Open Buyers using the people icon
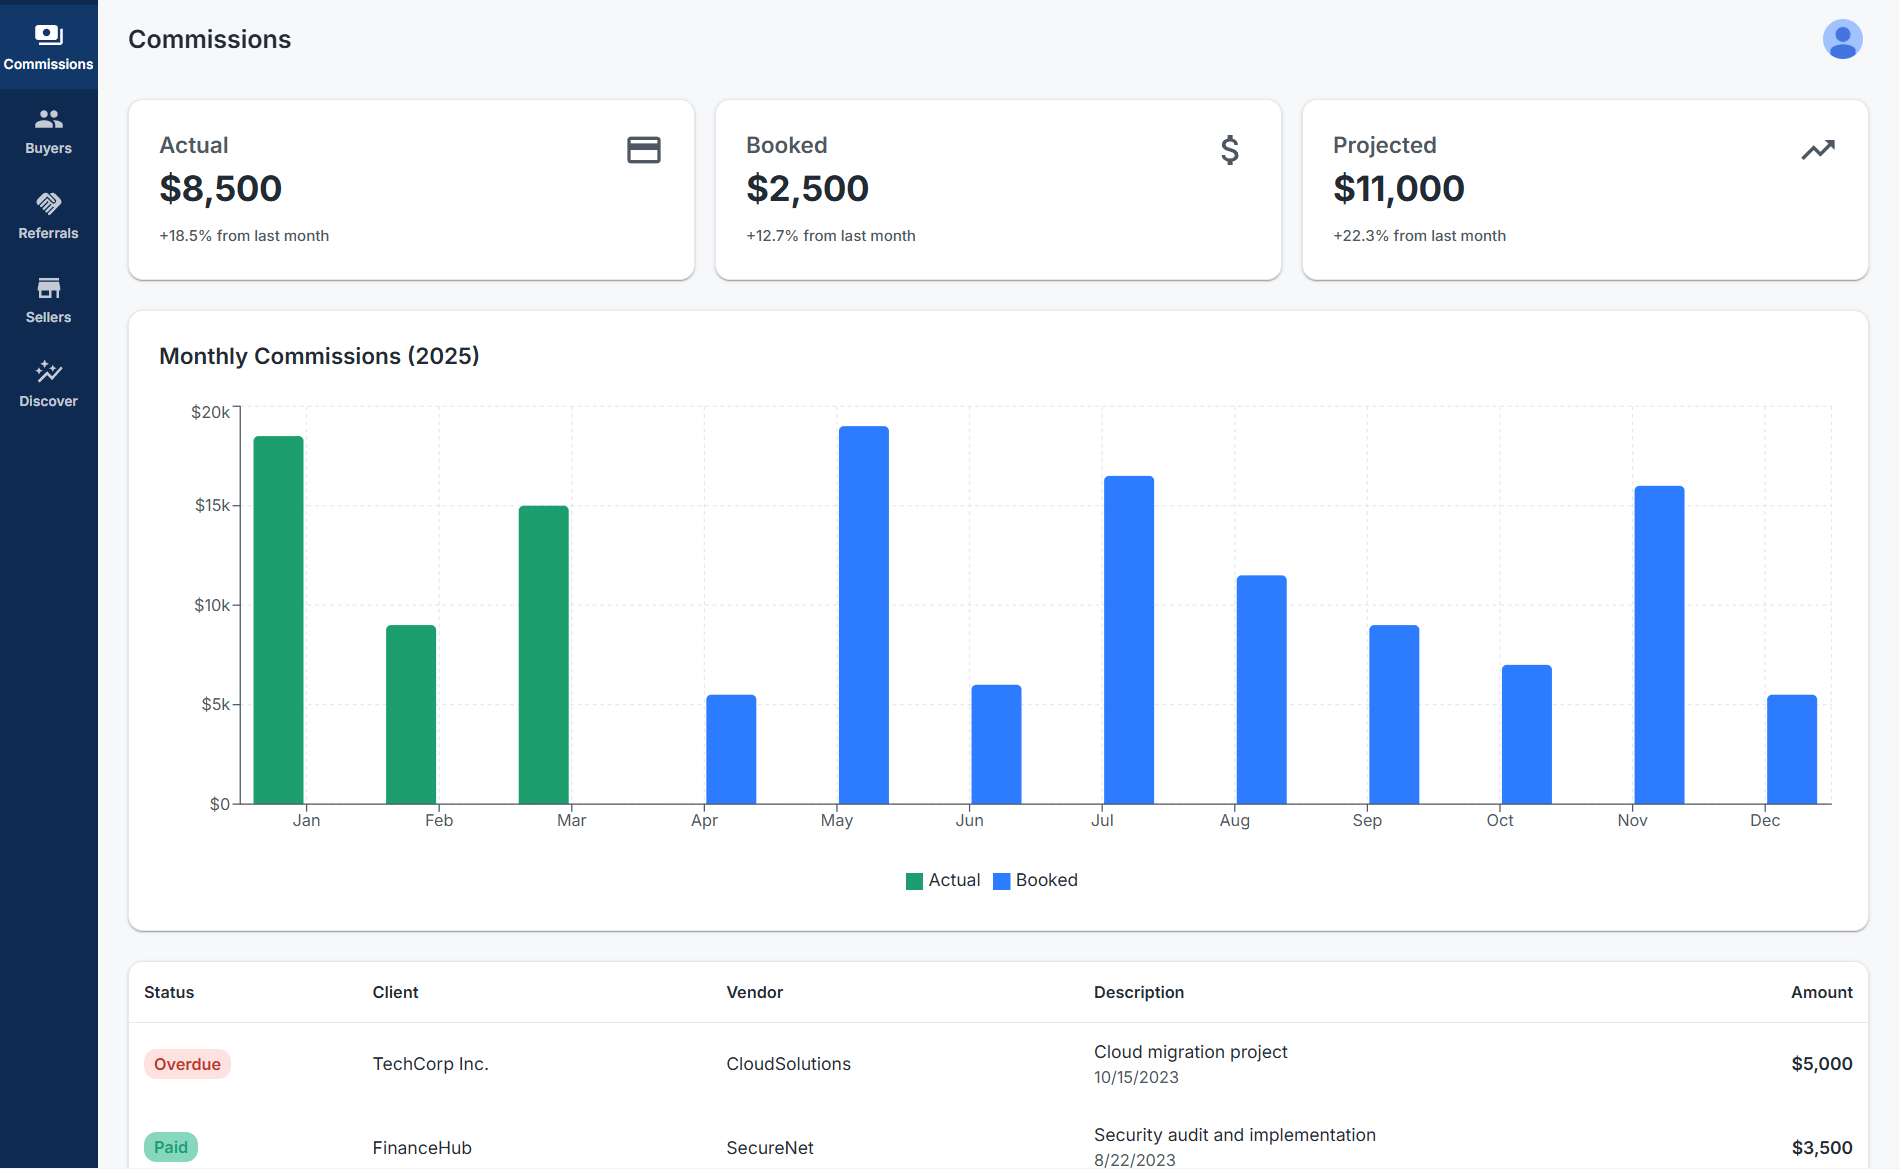This screenshot has width=1900, height=1169. 48,119
